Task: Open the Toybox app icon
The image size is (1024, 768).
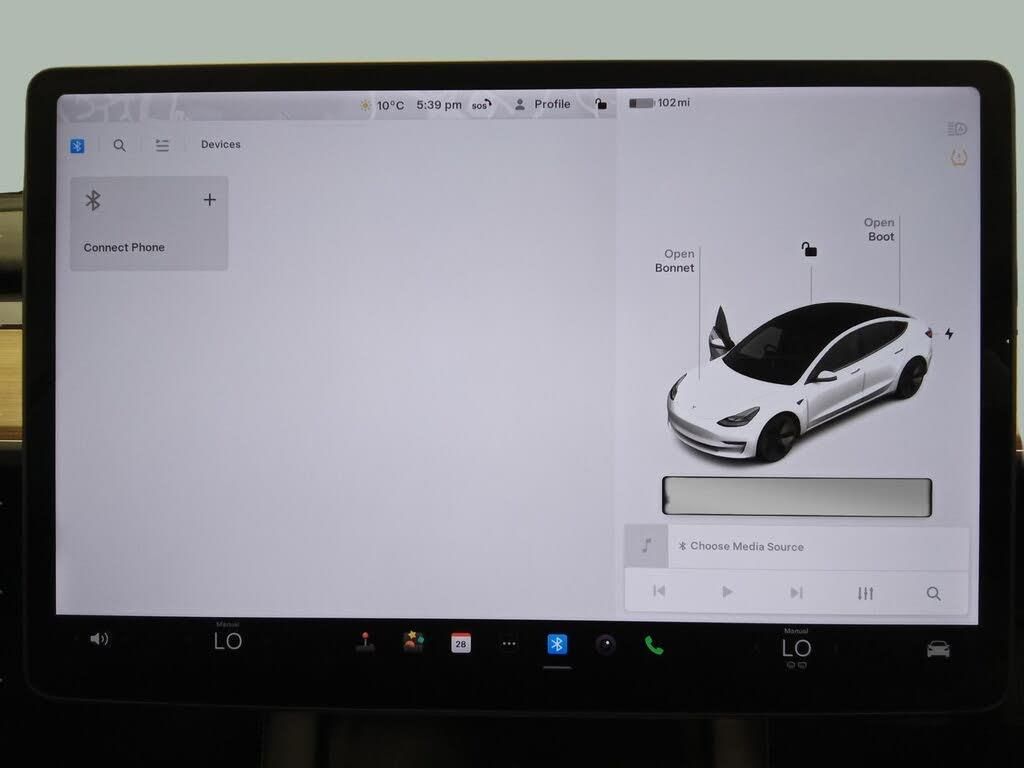Action: pos(413,642)
